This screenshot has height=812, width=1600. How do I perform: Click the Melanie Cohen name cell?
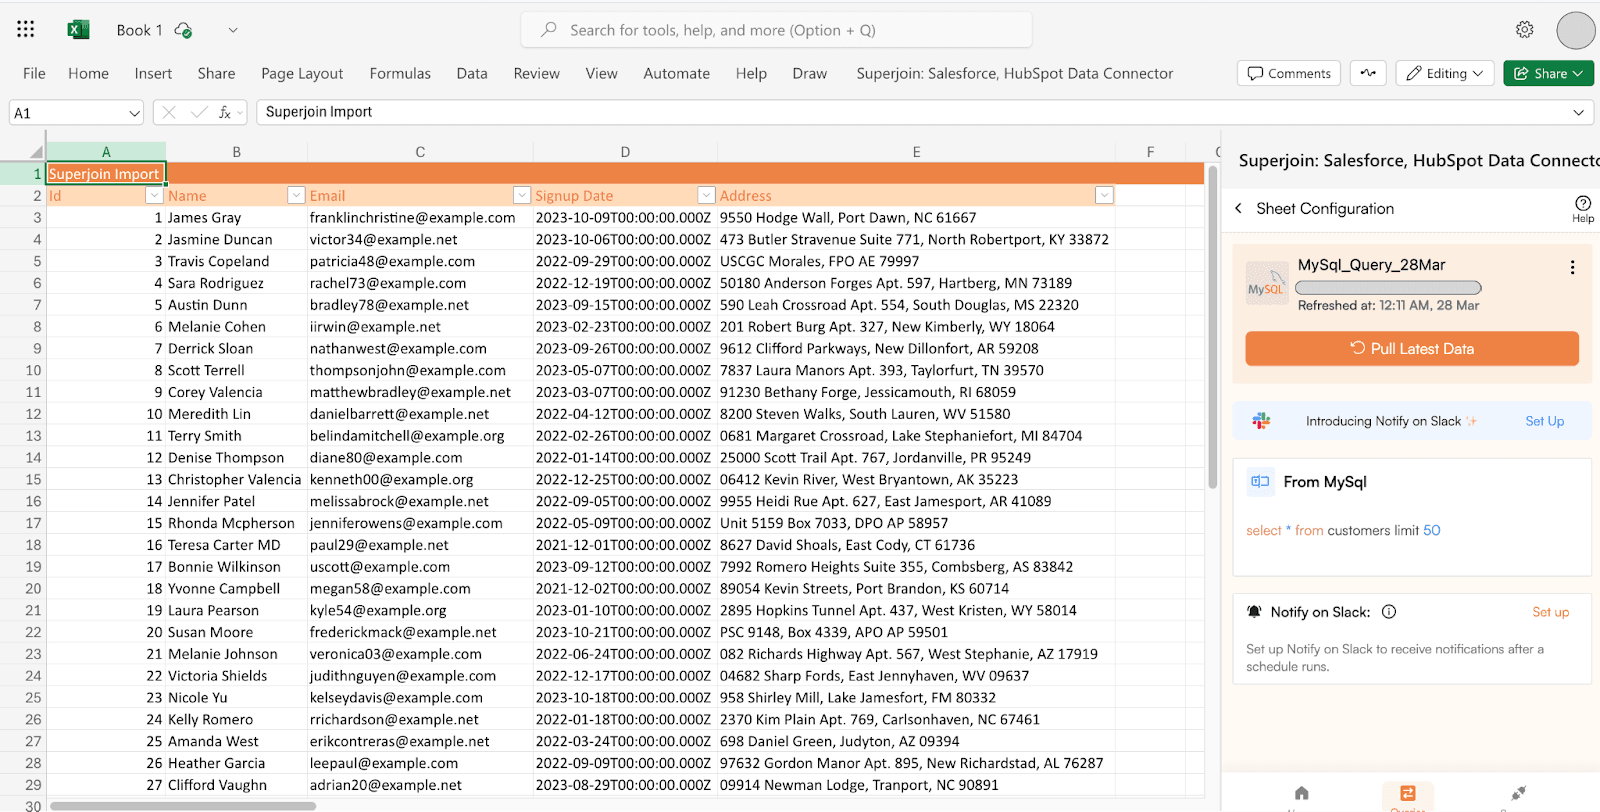pyautogui.click(x=236, y=326)
